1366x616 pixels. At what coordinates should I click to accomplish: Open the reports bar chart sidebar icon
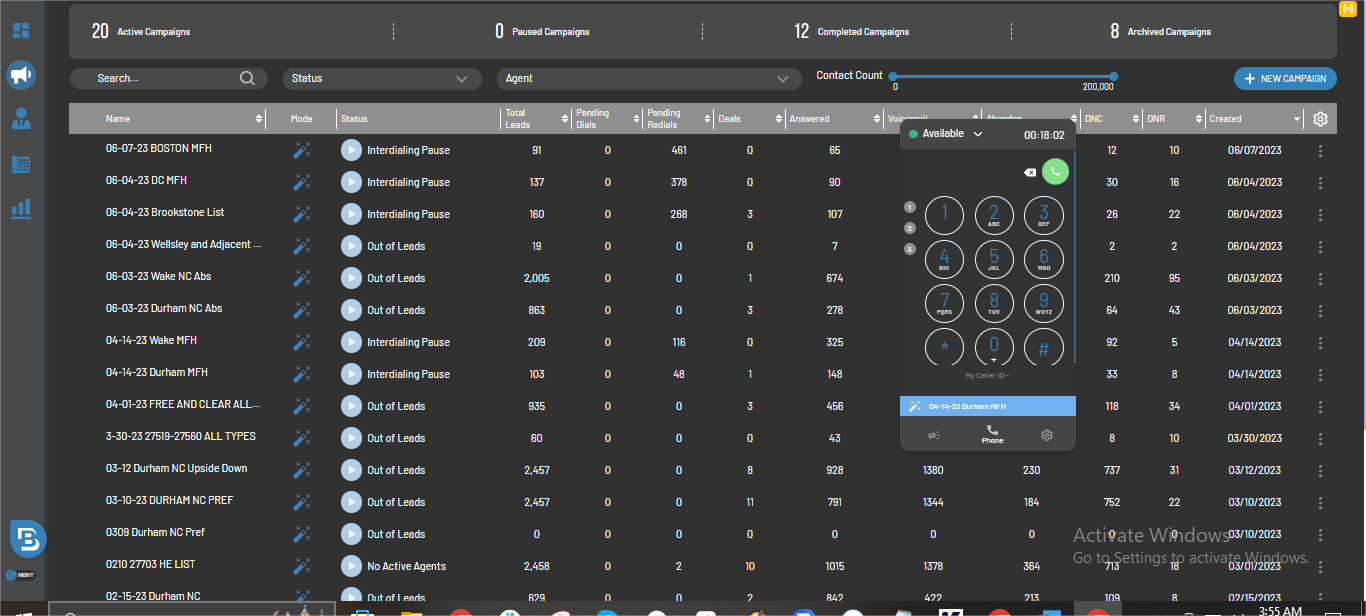pyautogui.click(x=21, y=208)
